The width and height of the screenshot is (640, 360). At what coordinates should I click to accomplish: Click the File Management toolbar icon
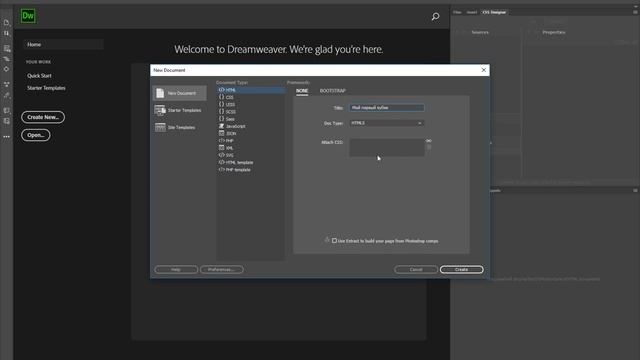pyautogui.click(x=7, y=33)
